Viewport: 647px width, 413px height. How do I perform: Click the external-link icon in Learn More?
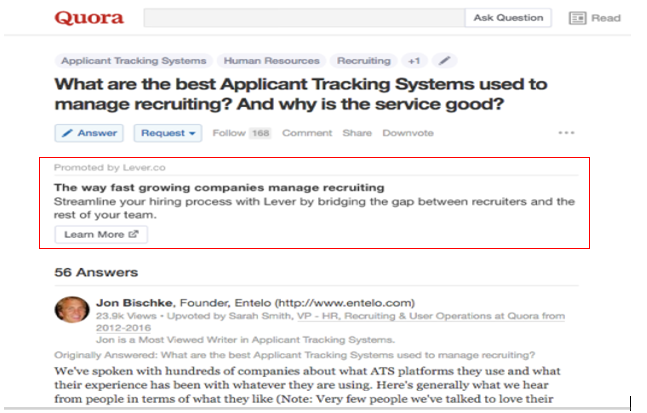pyautogui.click(x=133, y=234)
